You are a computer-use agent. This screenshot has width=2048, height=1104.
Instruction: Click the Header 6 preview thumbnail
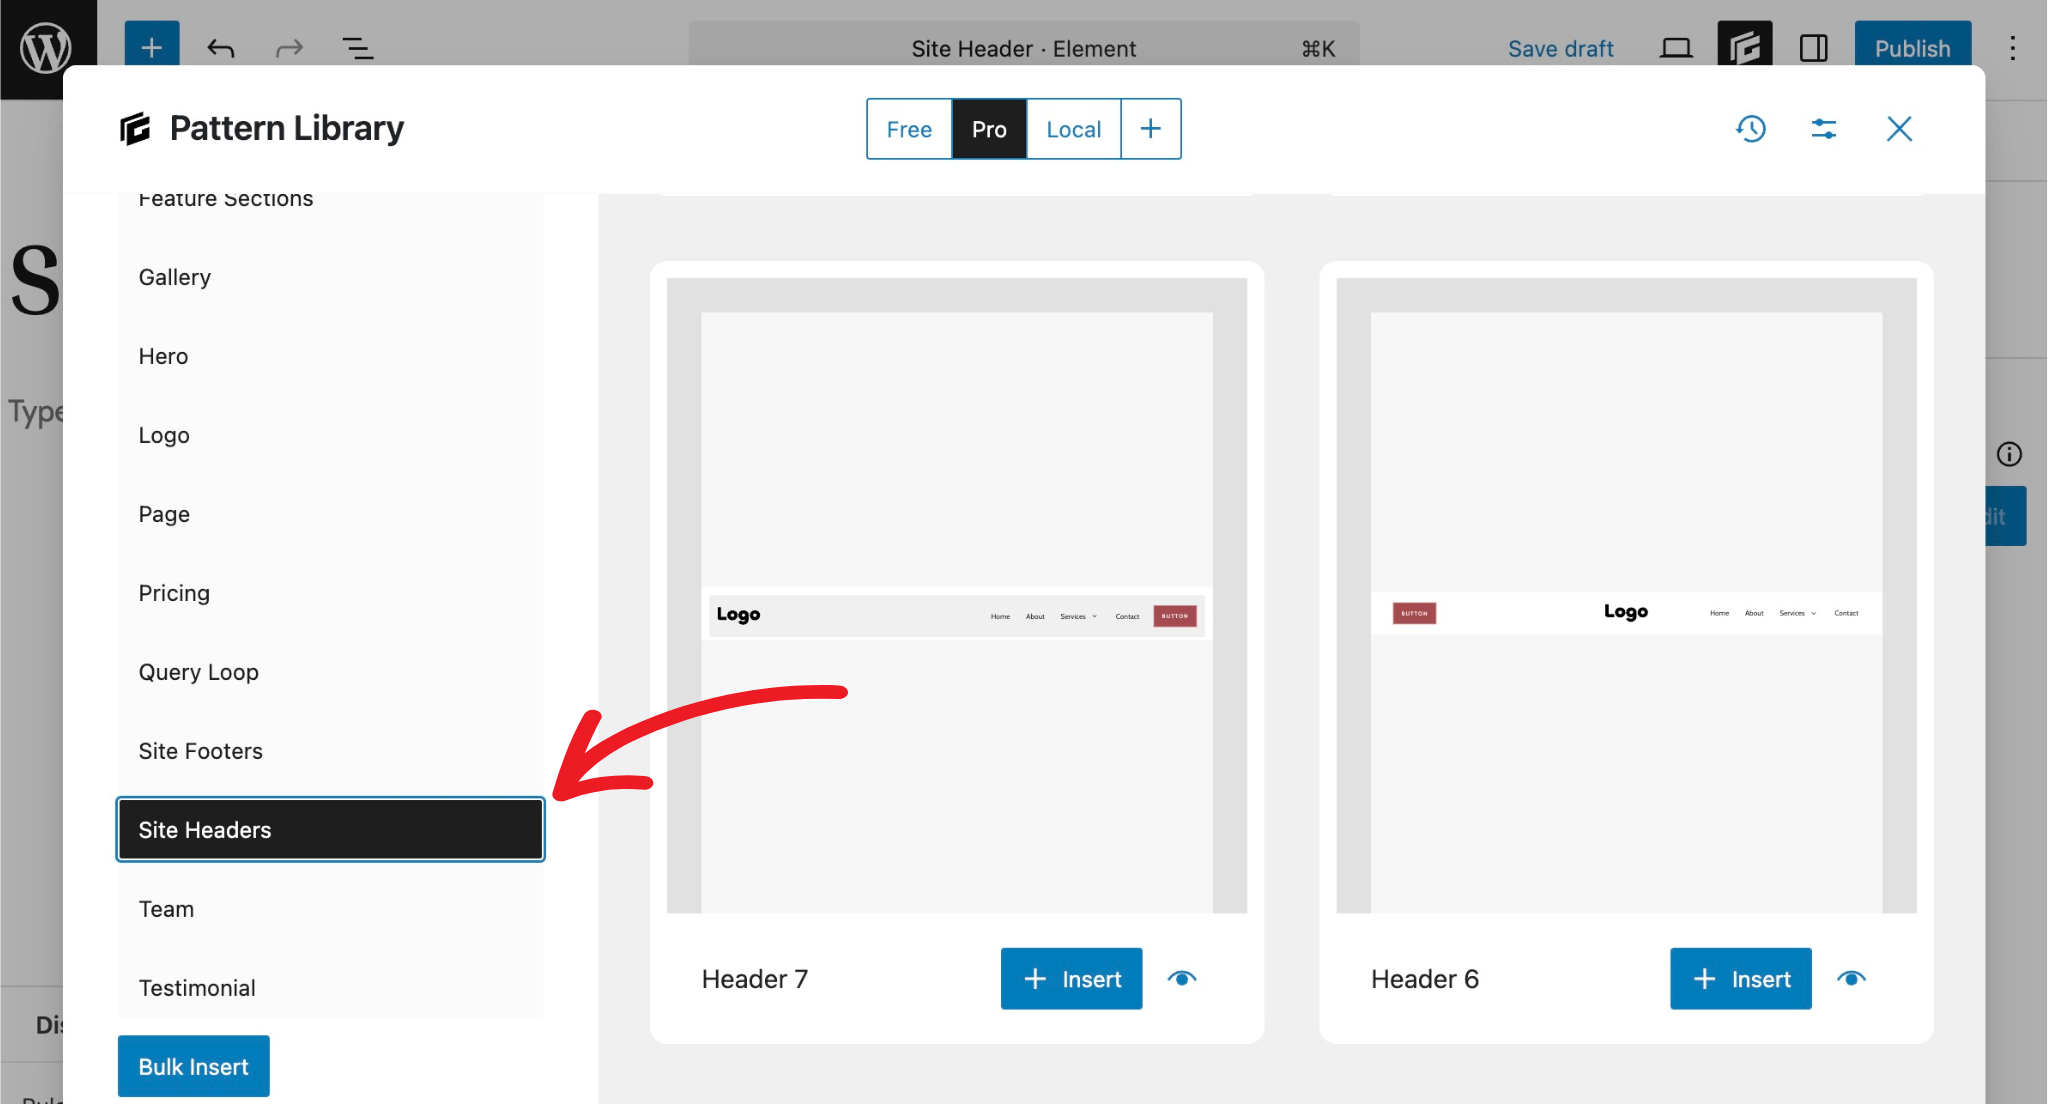tap(1626, 595)
